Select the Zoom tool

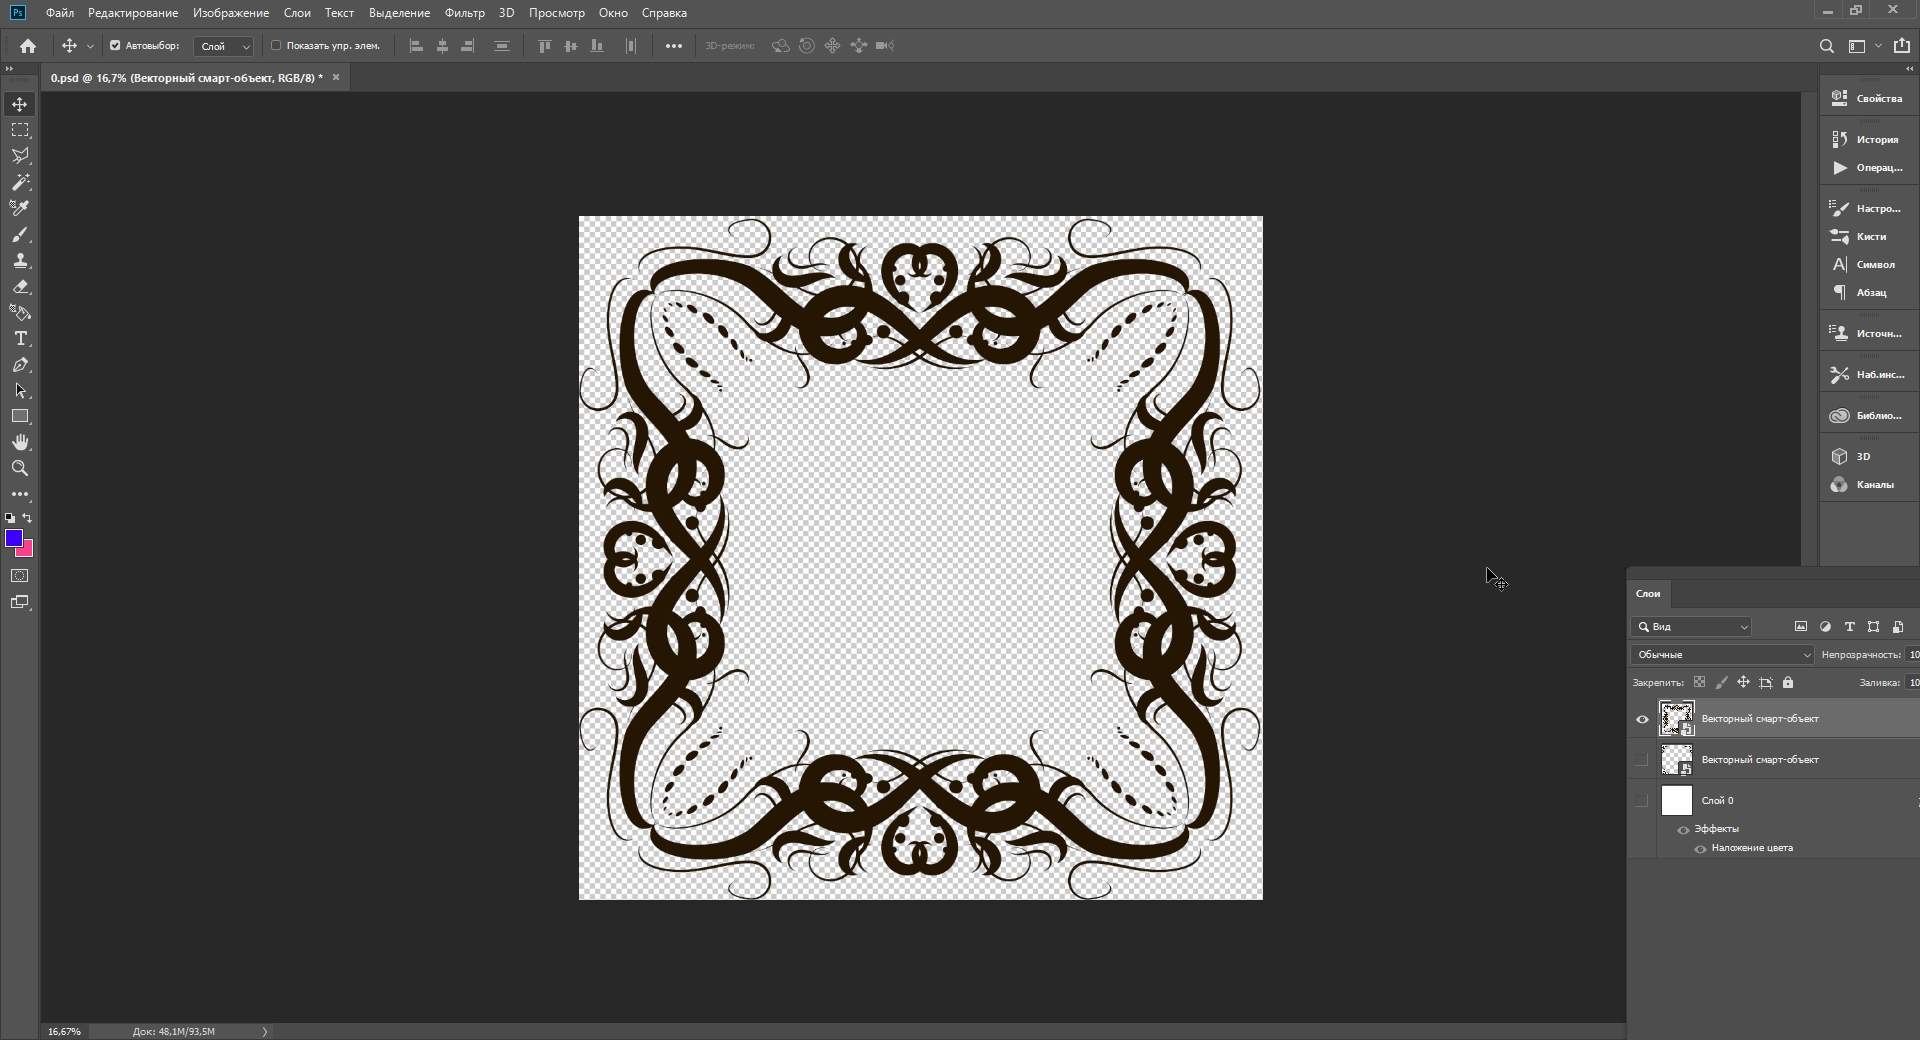20,469
